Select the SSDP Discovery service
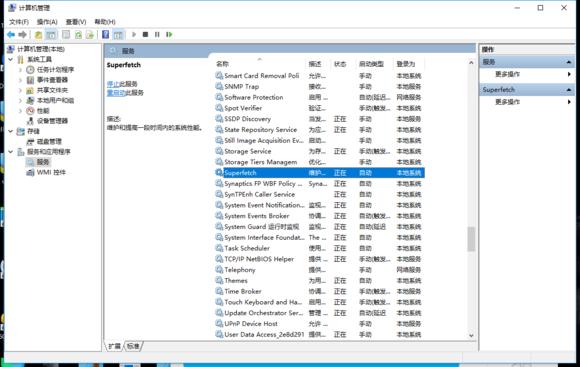Viewport: 580px width, 367px height. pos(319,119)
